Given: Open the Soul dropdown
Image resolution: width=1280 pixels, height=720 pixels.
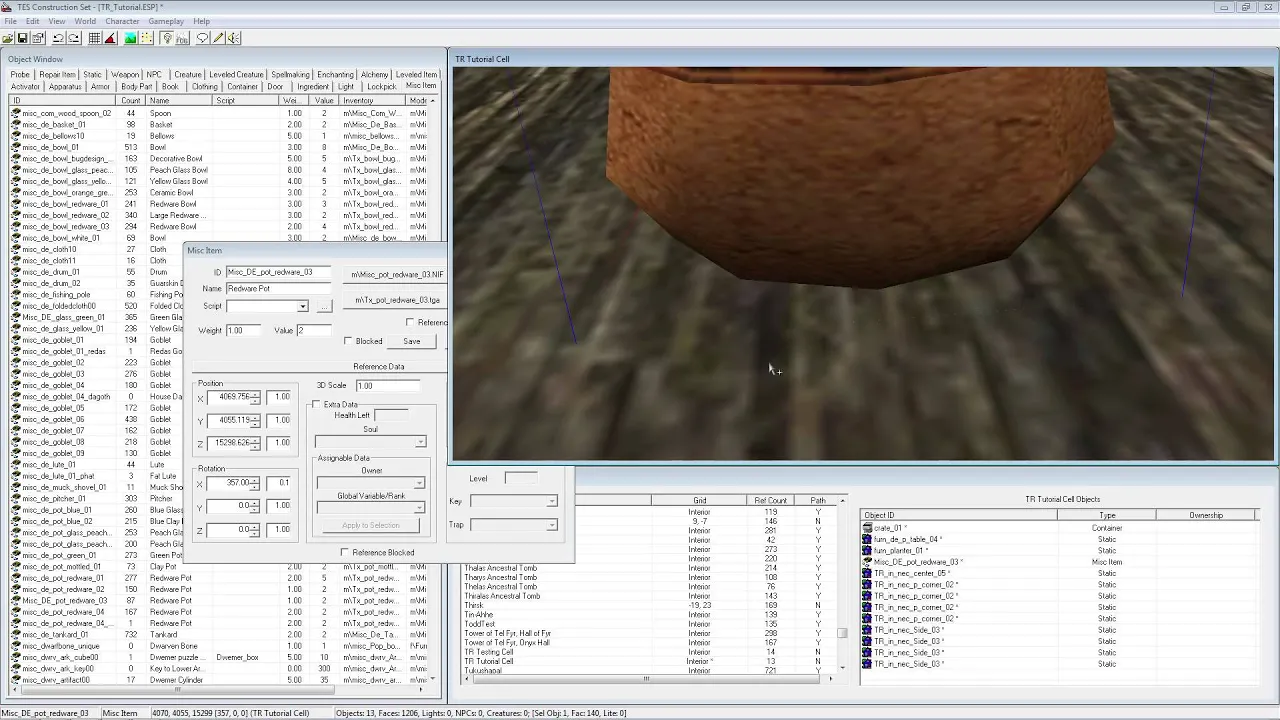Looking at the screenshot, I should pos(420,442).
